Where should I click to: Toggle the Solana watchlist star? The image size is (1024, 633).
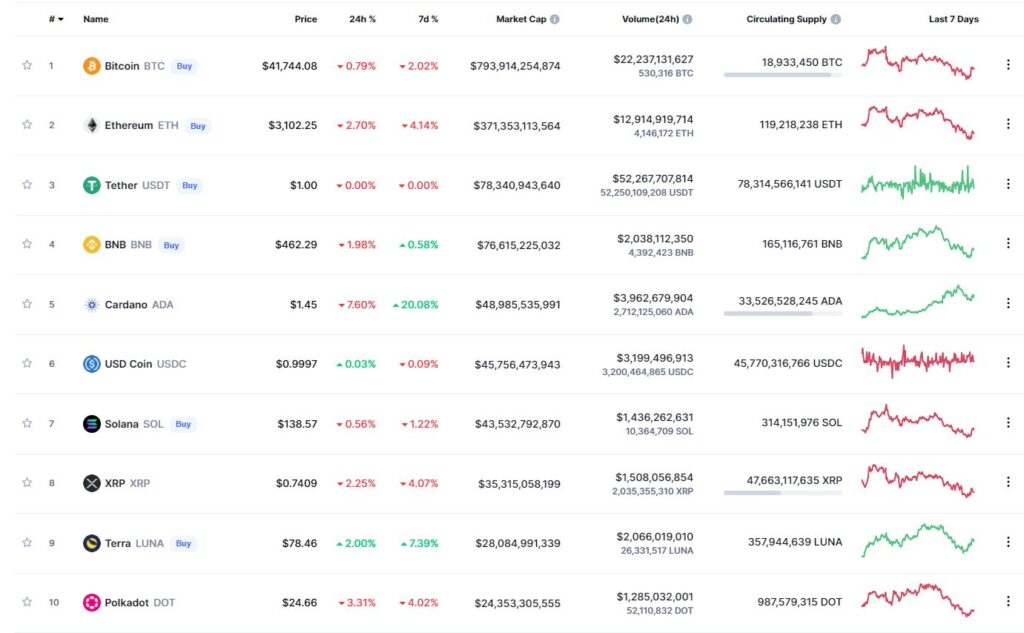27,423
